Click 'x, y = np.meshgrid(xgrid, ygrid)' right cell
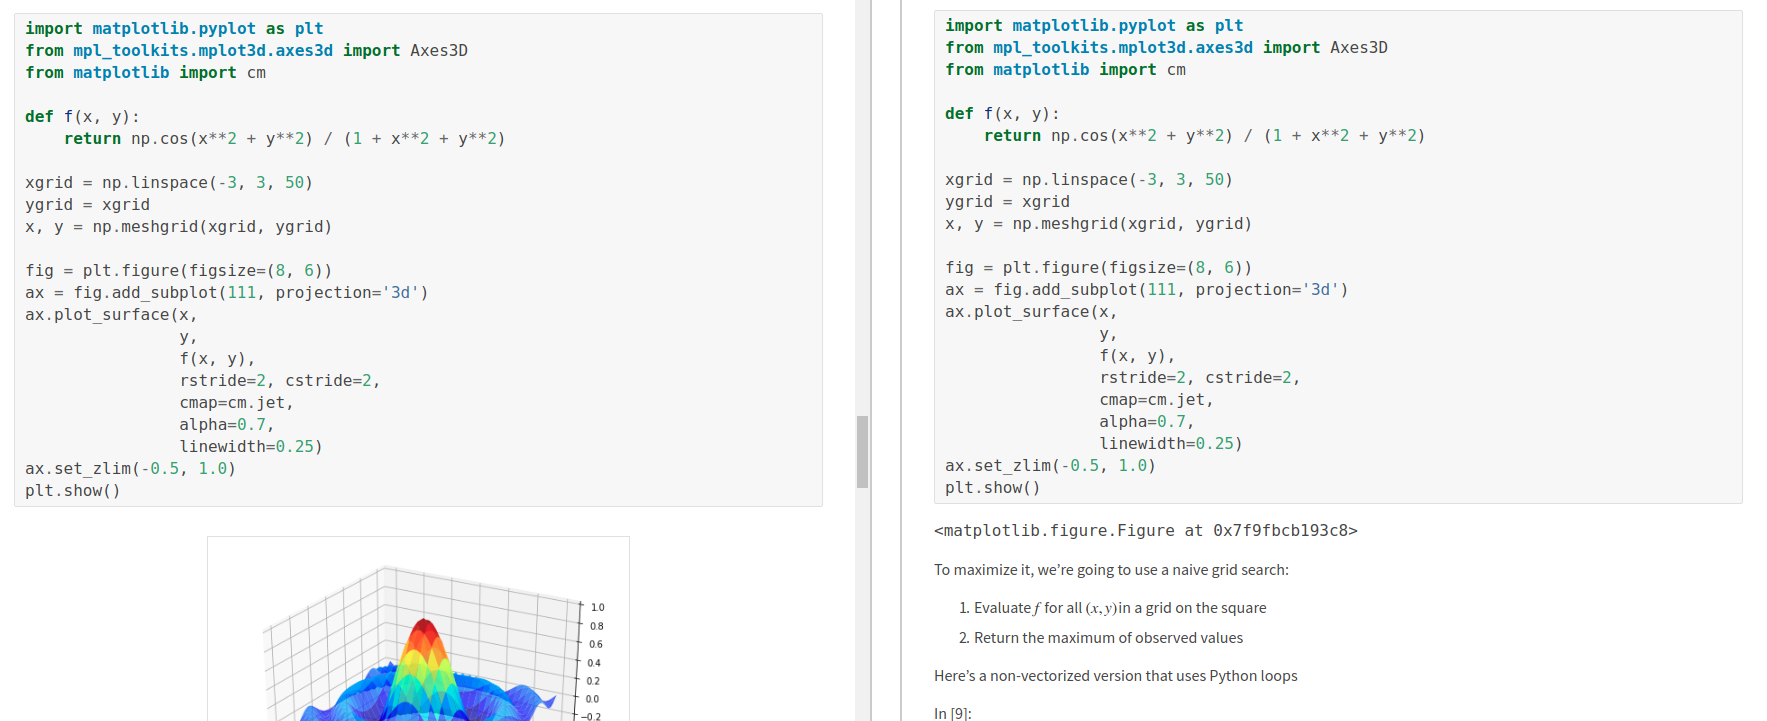This screenshot has height=721, width=1767. (1098, 224)
